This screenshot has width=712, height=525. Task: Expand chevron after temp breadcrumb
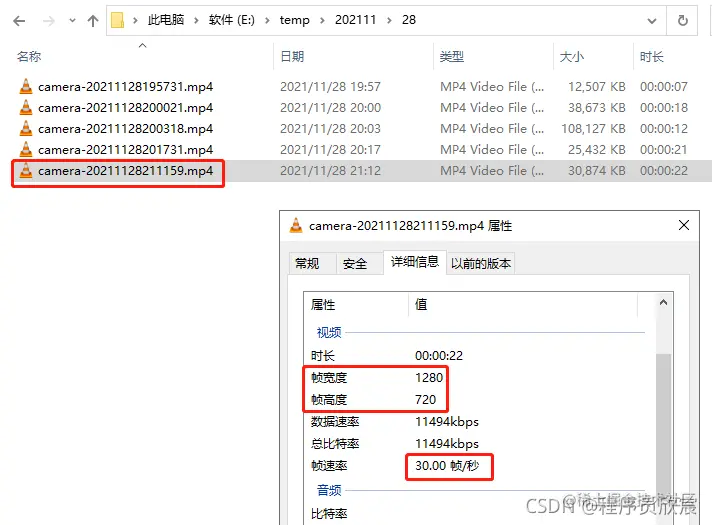(322, 20)
